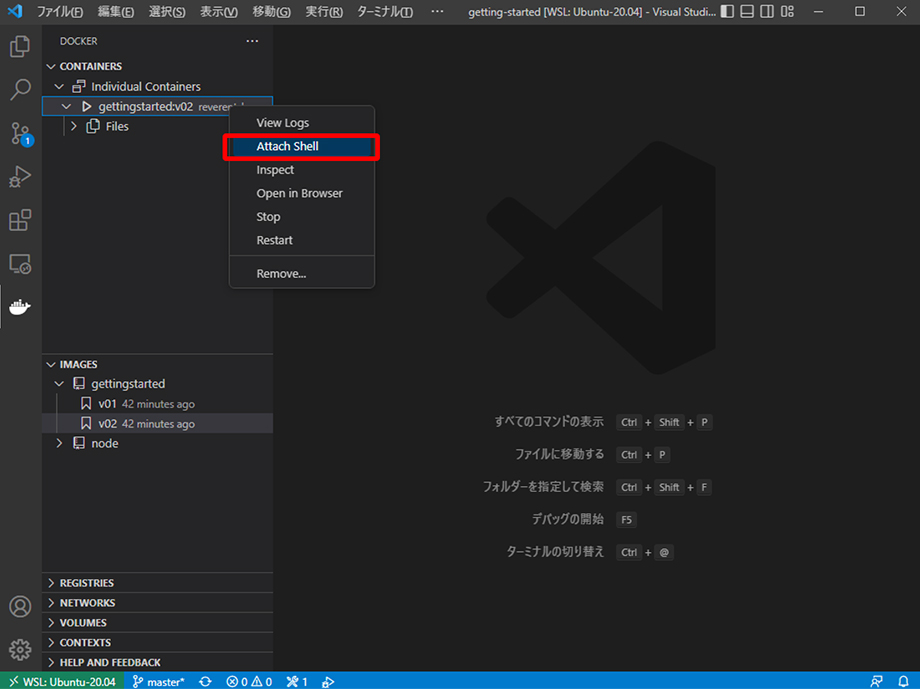This screenshot has width=920, height=690.
Task: Choose View Logs from context menu
Action: [302, 123]
